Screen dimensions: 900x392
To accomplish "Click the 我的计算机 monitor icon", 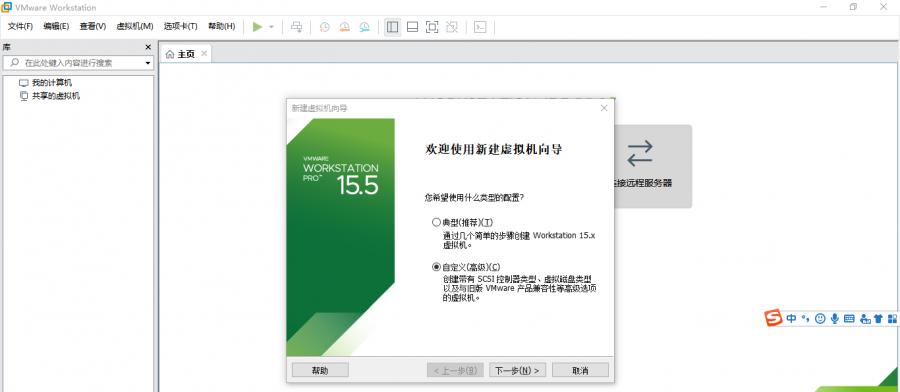I will tap(24, 83).
